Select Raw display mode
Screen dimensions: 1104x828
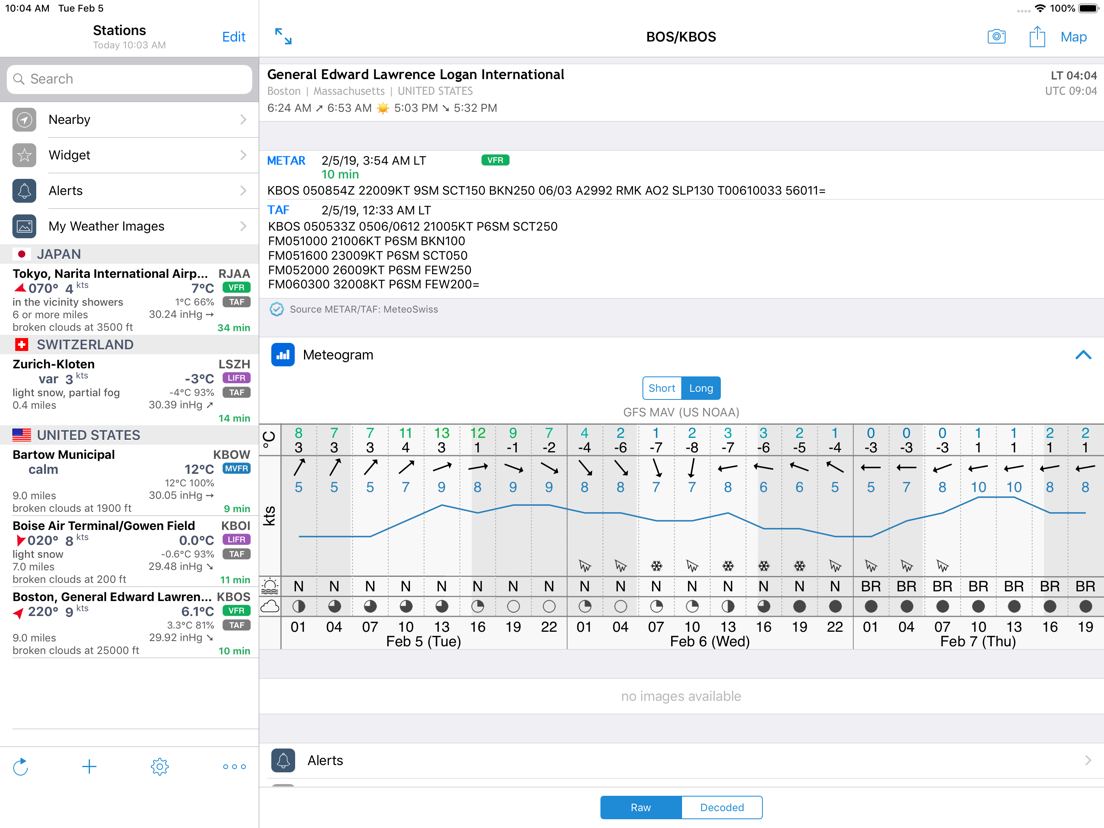[641, 808]
